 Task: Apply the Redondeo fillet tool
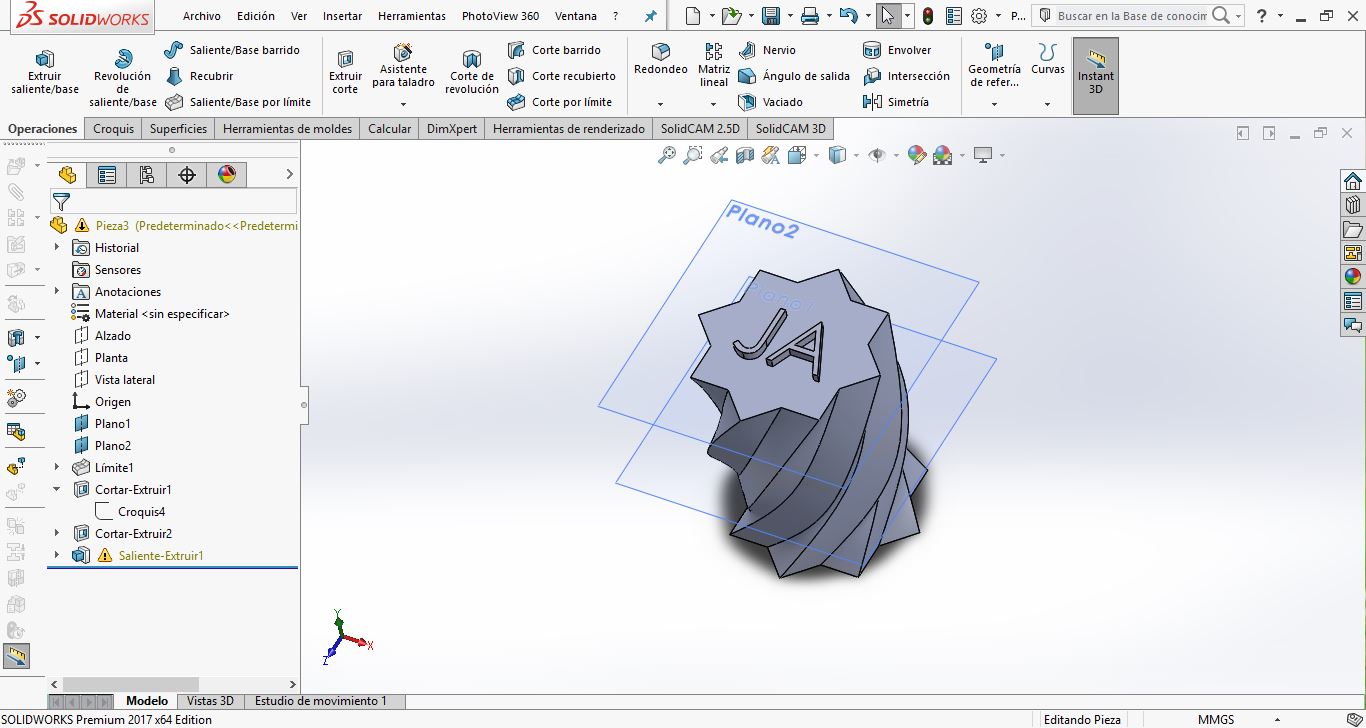point(661,60)
